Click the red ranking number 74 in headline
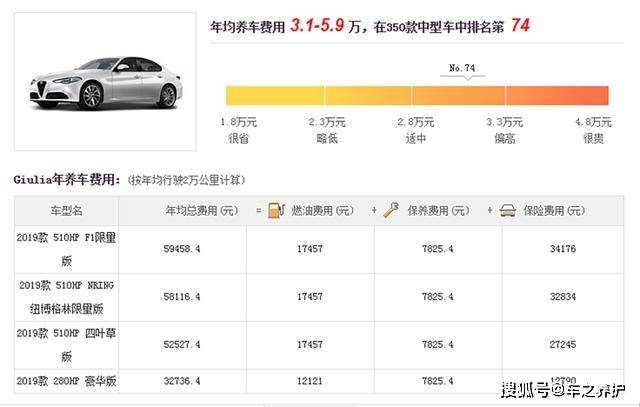This screenshot has width=640, height=407. [520, 25]
